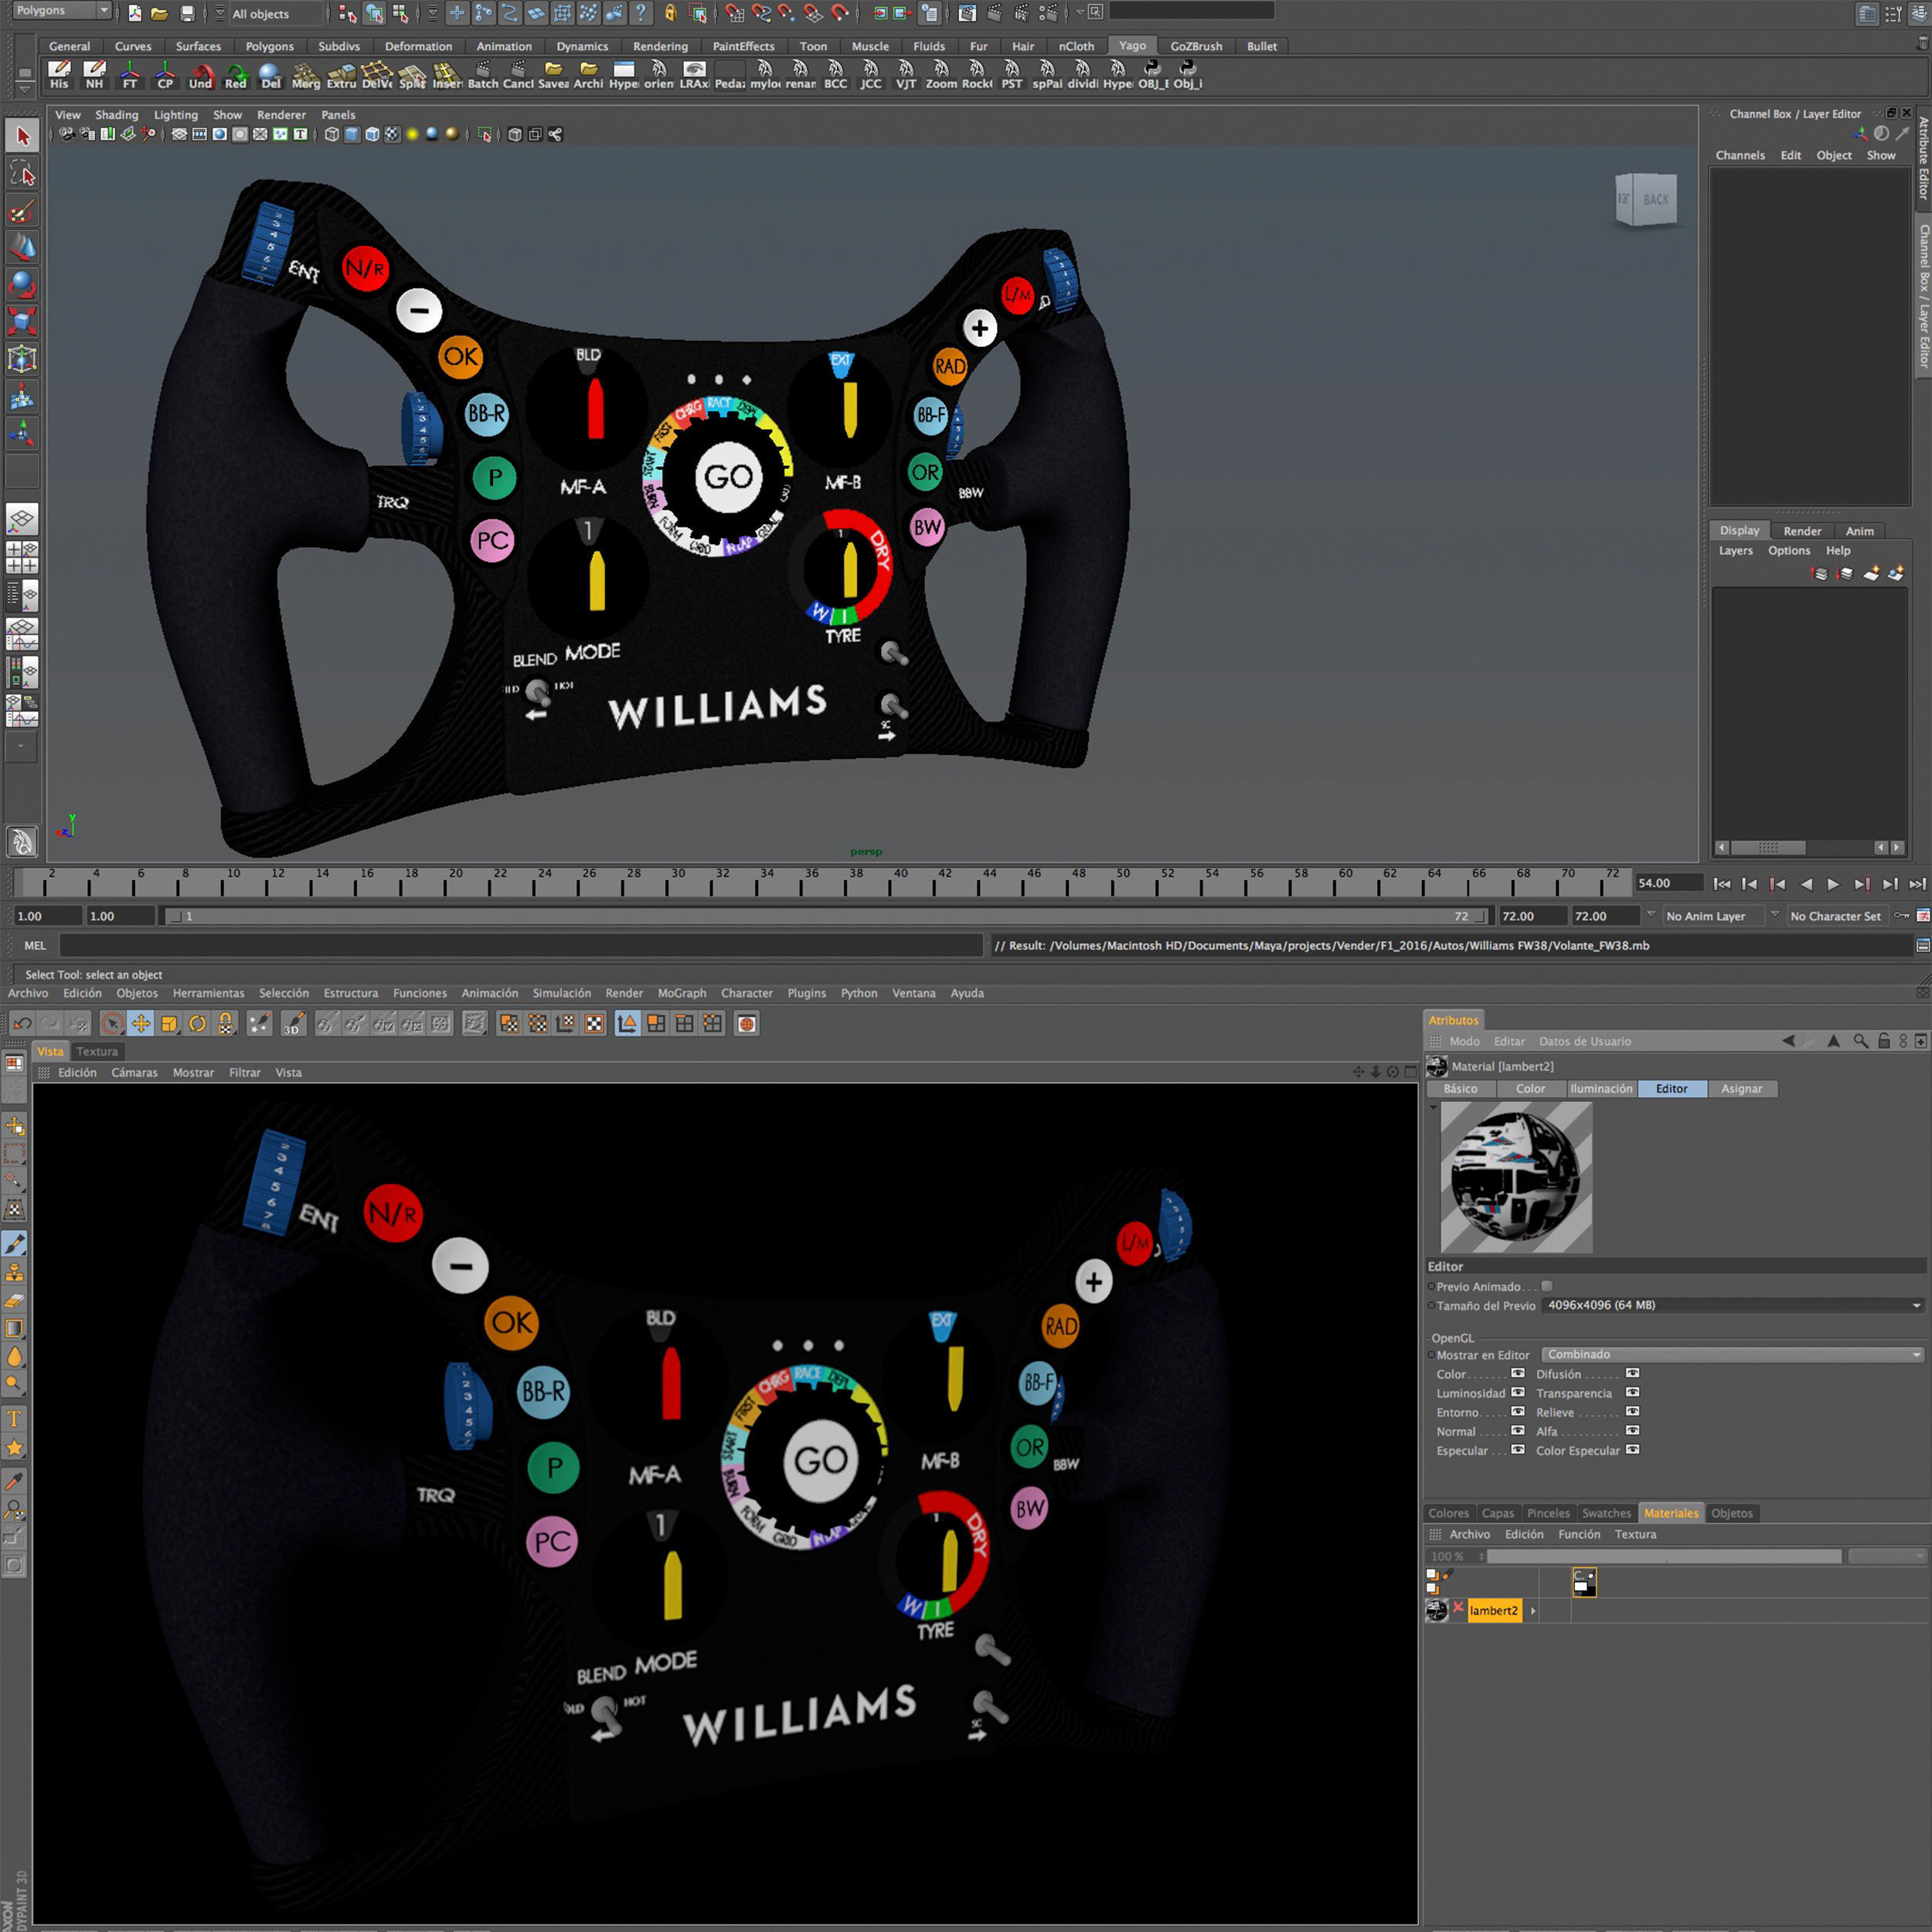1932x1932 pixels.
Task: Enable textured display checker icon in viewport
Action: 393,134
